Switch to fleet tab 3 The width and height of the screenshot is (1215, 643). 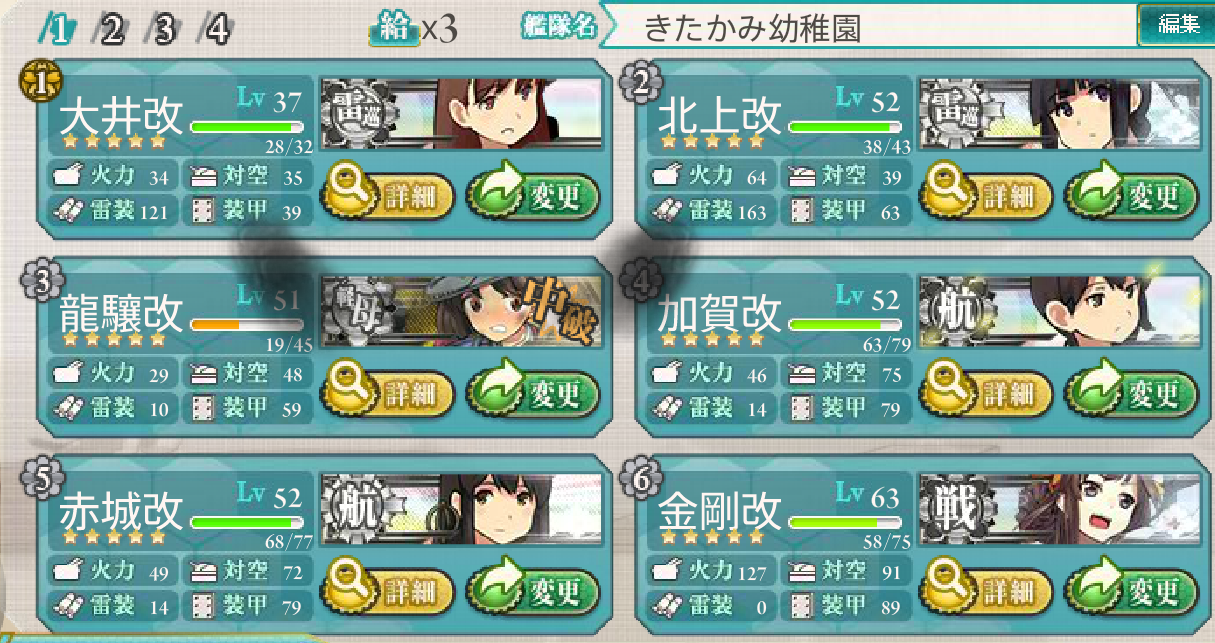pyautogui.click(x=162, y=31)
